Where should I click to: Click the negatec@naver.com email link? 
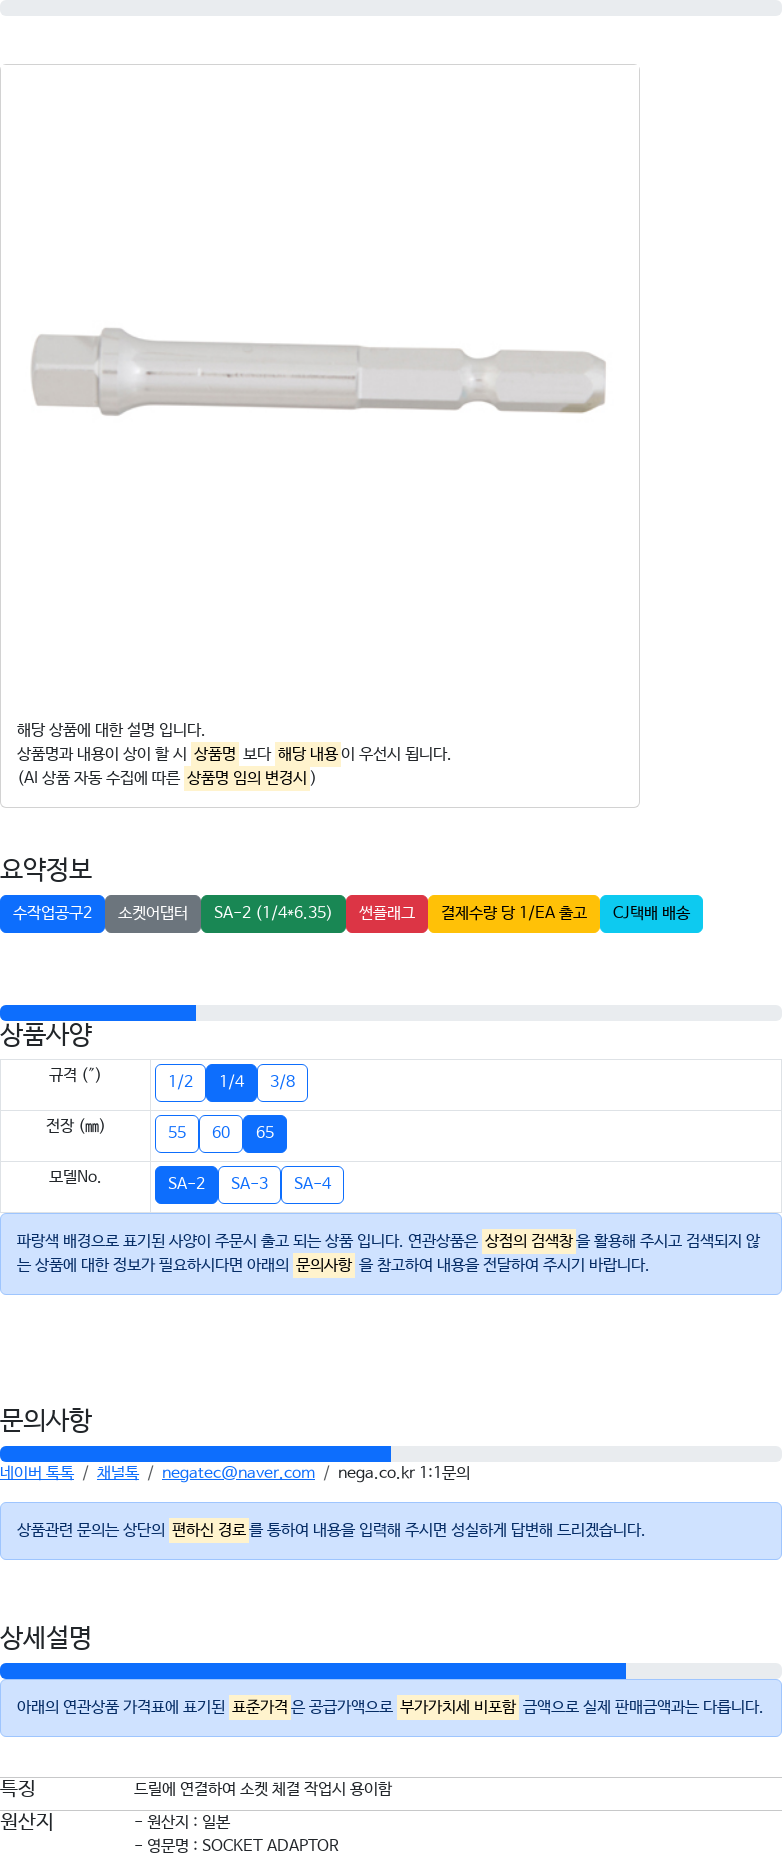coord(238,1473)
